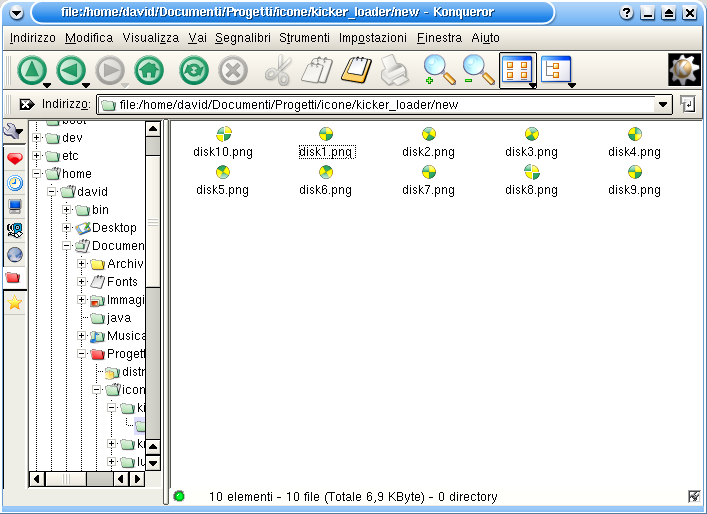This screenshot has width=707, height=514.
Task: Open Home Folder sidebar computer tab
Action: coord(14,207)
